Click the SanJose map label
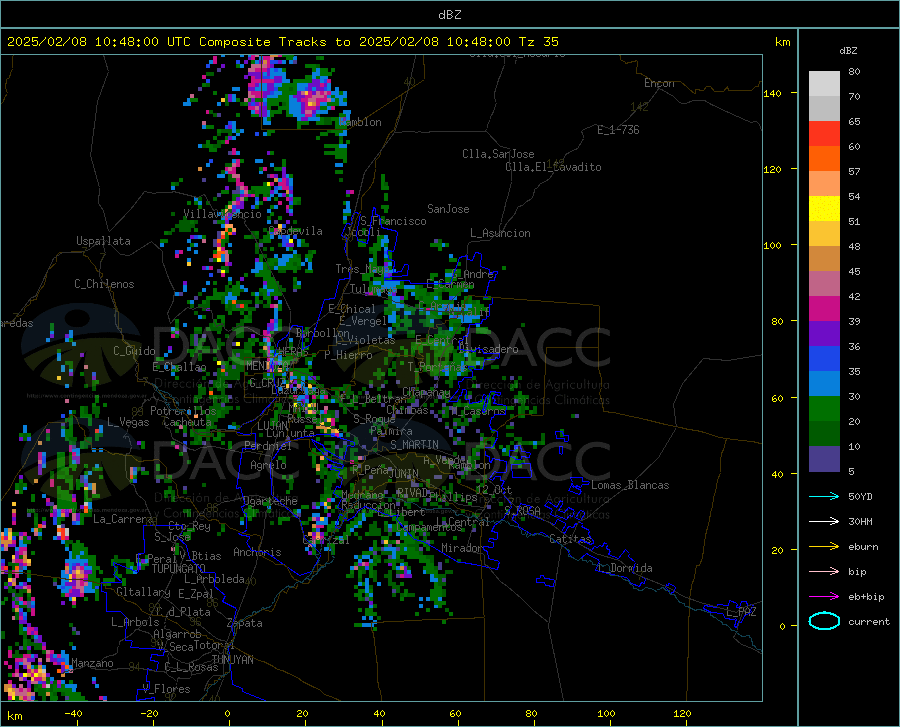Viewport: 900px width, 727px height. coord(448,209)
